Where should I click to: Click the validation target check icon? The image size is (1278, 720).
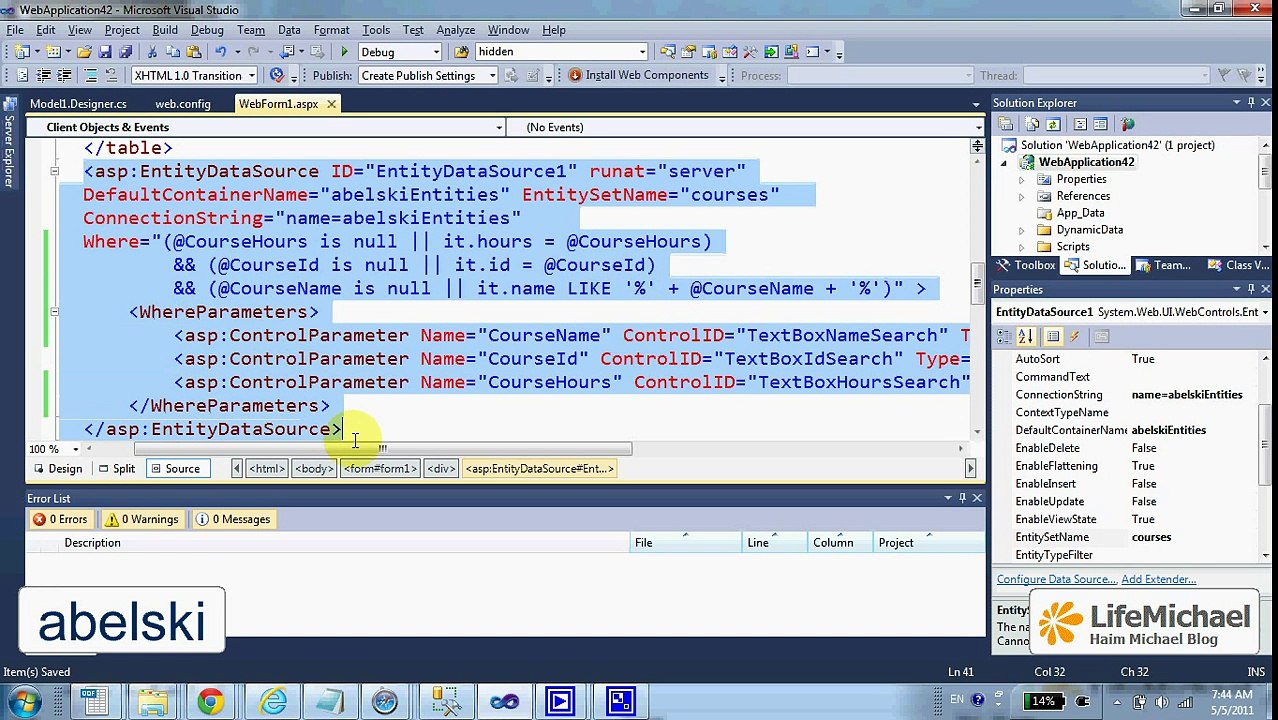276,76
